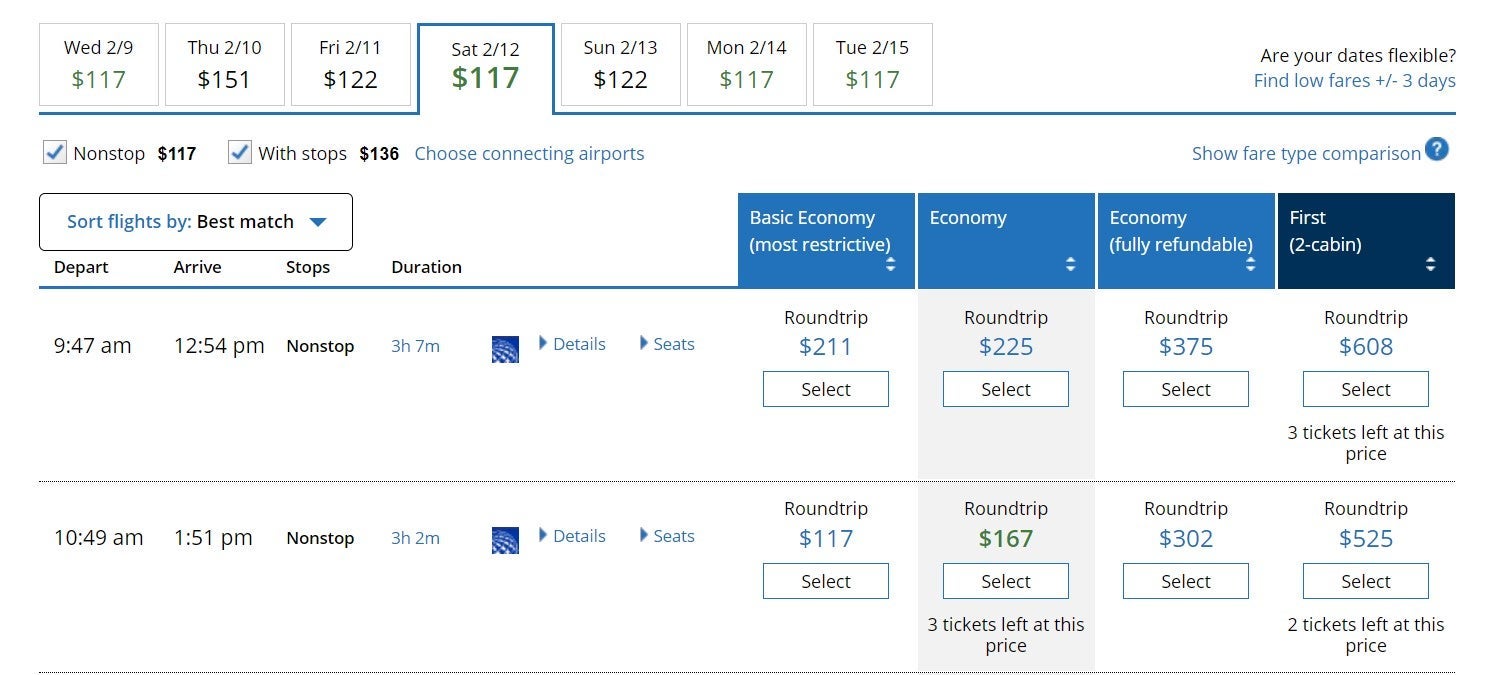Image resolution: width=1509 pixels, height=675 pixels.
Task: Click the 3h 7m duration link
Action: tap(415, 347)
